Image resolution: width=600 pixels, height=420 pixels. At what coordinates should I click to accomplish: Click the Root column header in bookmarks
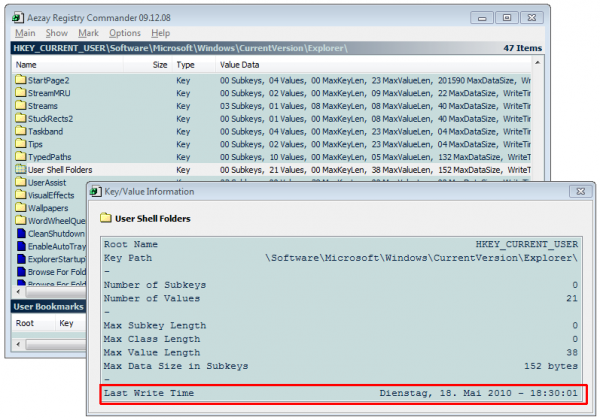[x=34, y=323]
